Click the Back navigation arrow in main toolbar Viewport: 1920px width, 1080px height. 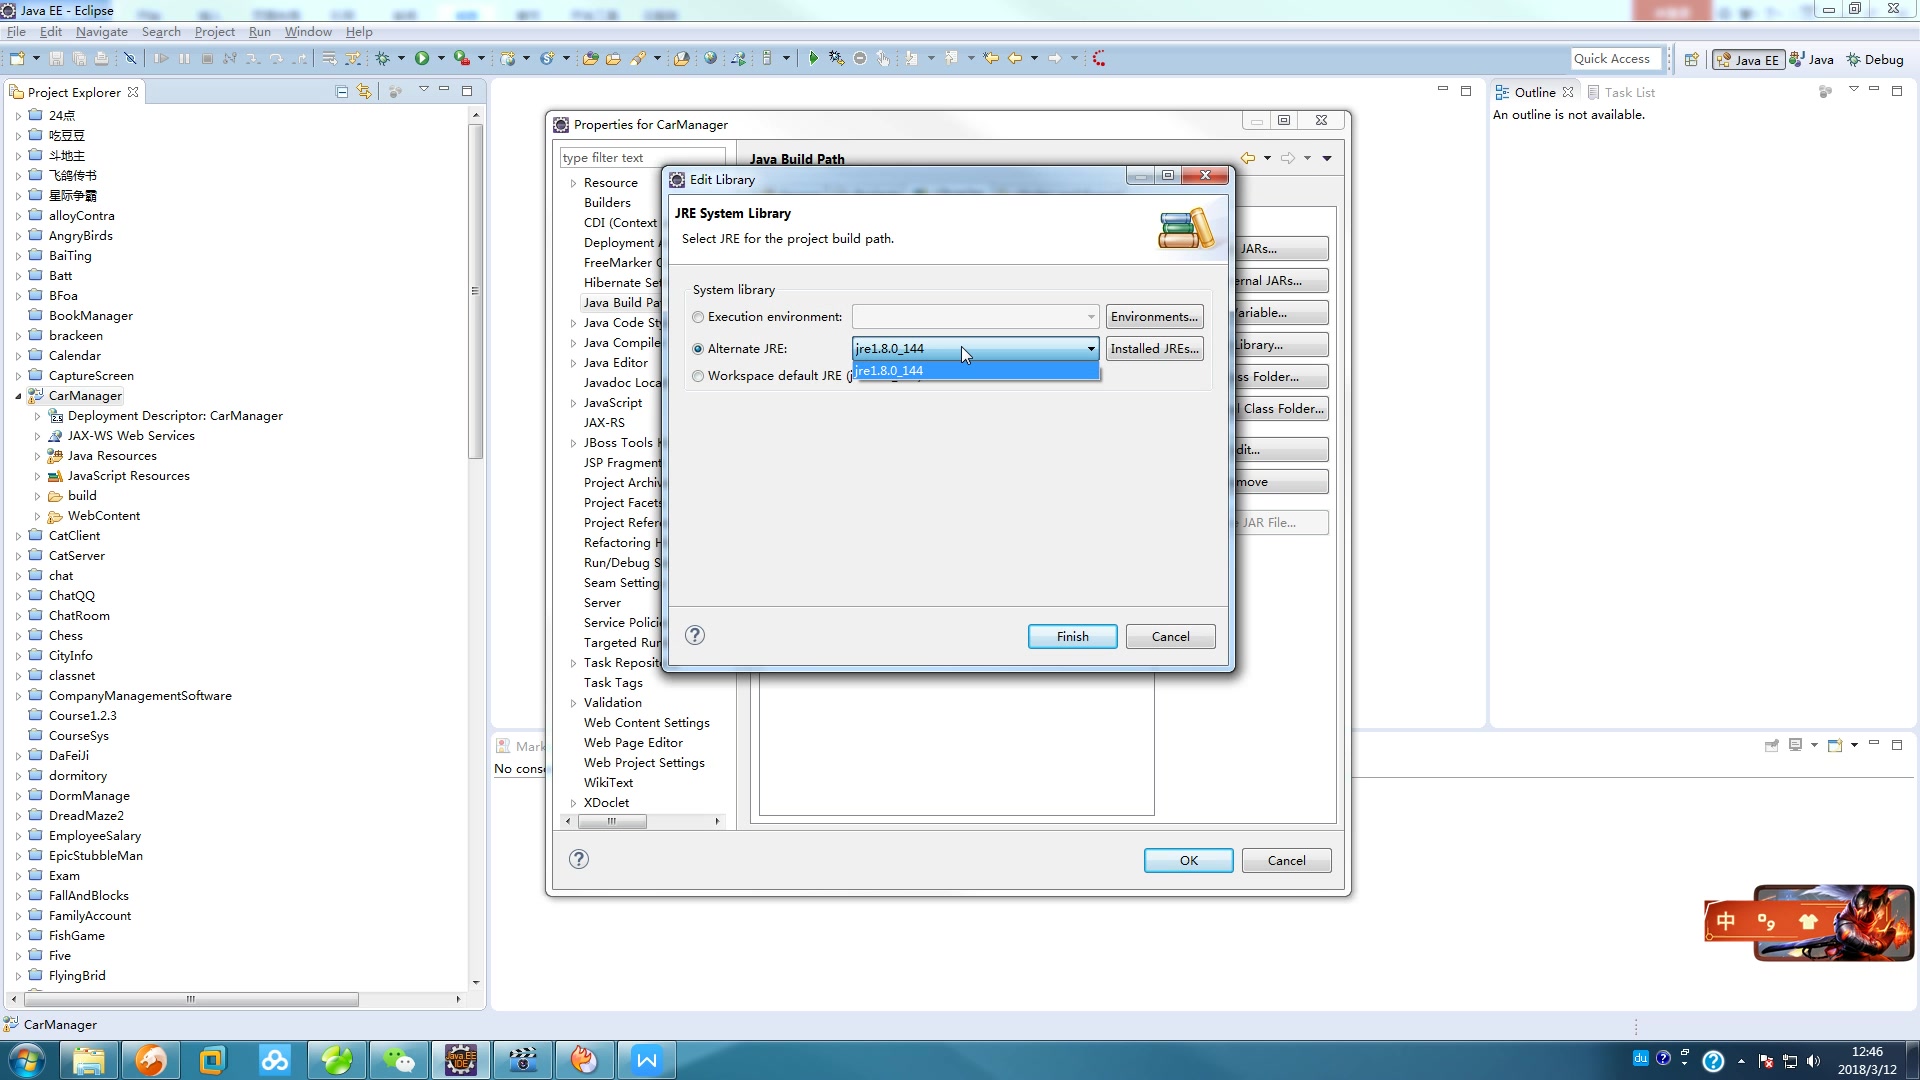[x=1015, y=59]
